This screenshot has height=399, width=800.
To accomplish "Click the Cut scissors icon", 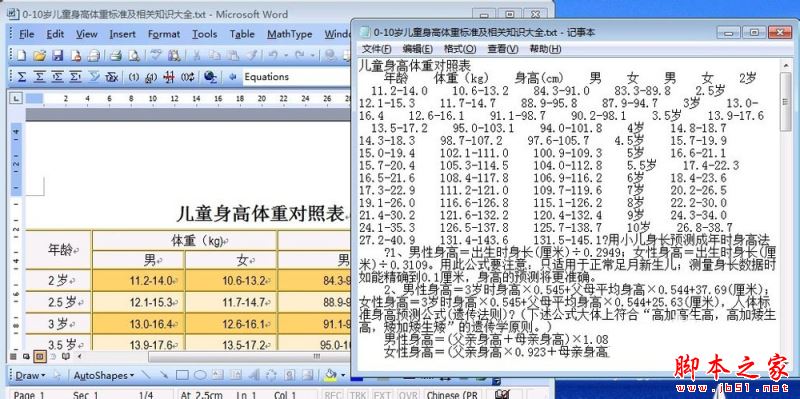I will coord(197,55).
